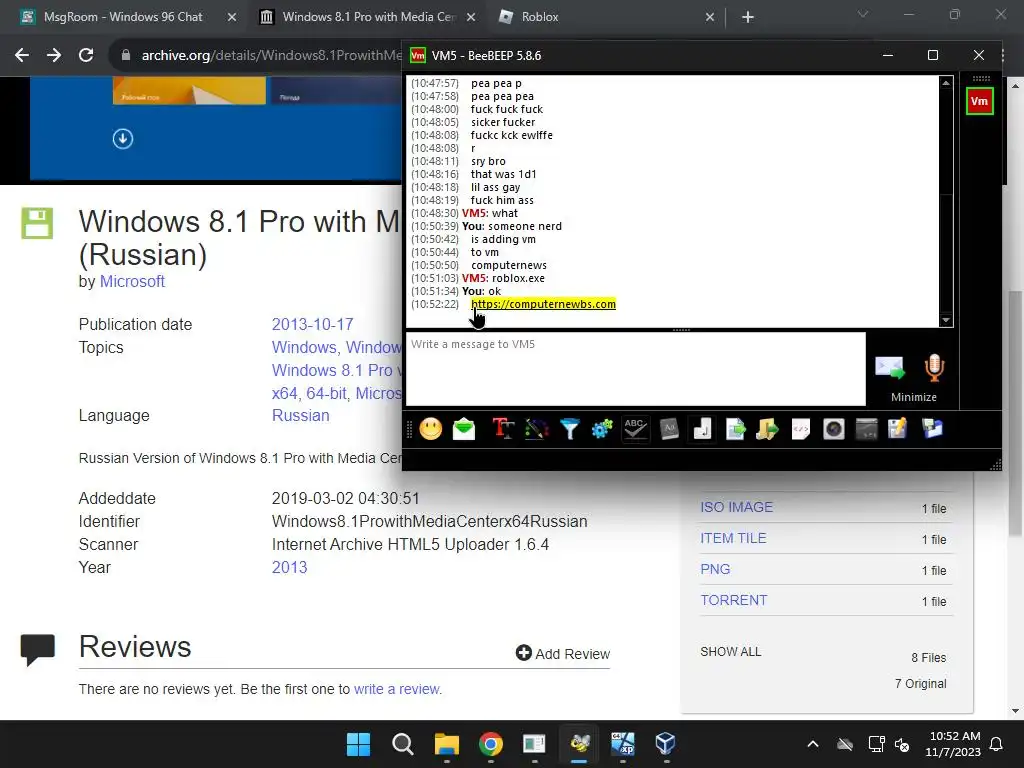Open the emoticon picker in BeeBEEP
1024x768 pixels.
coord(430,429)
